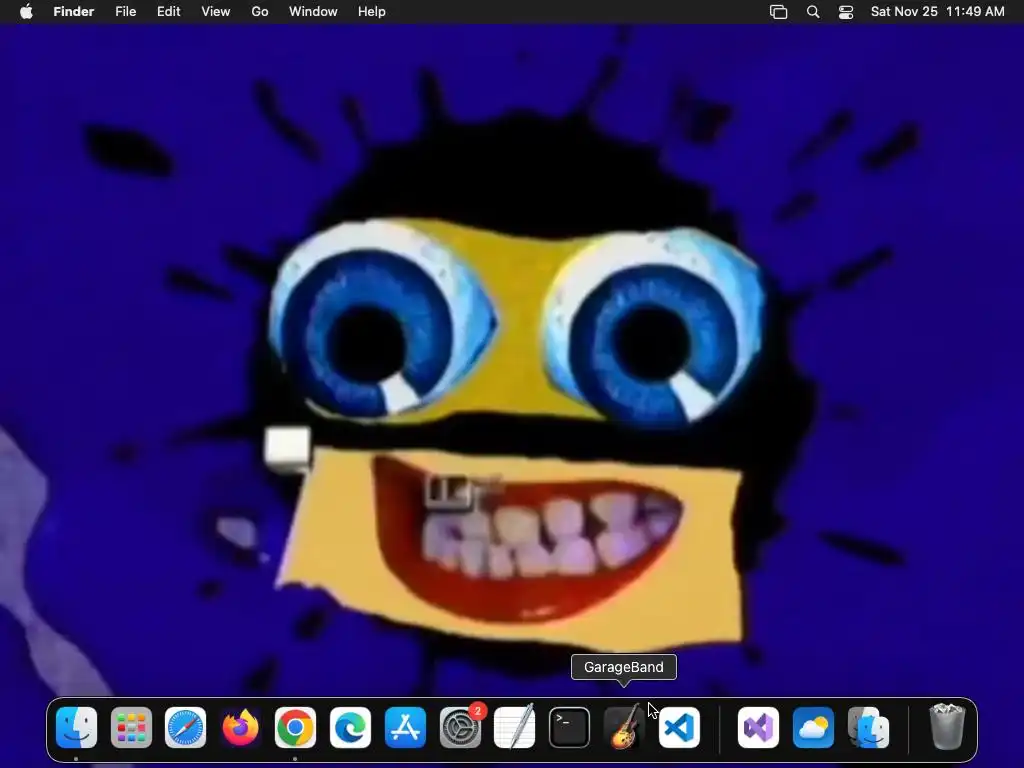Open the Trash in the Dock

coord(947,726)
